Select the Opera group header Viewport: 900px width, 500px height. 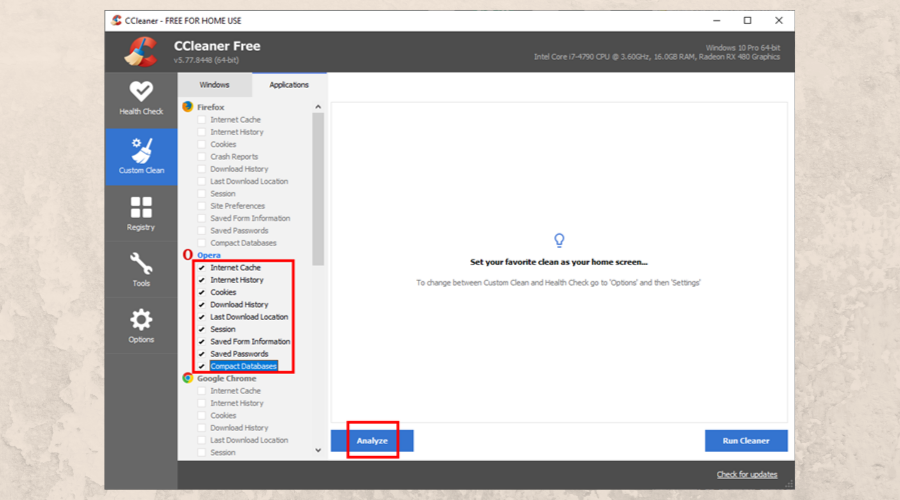click(x=209, y=255)
